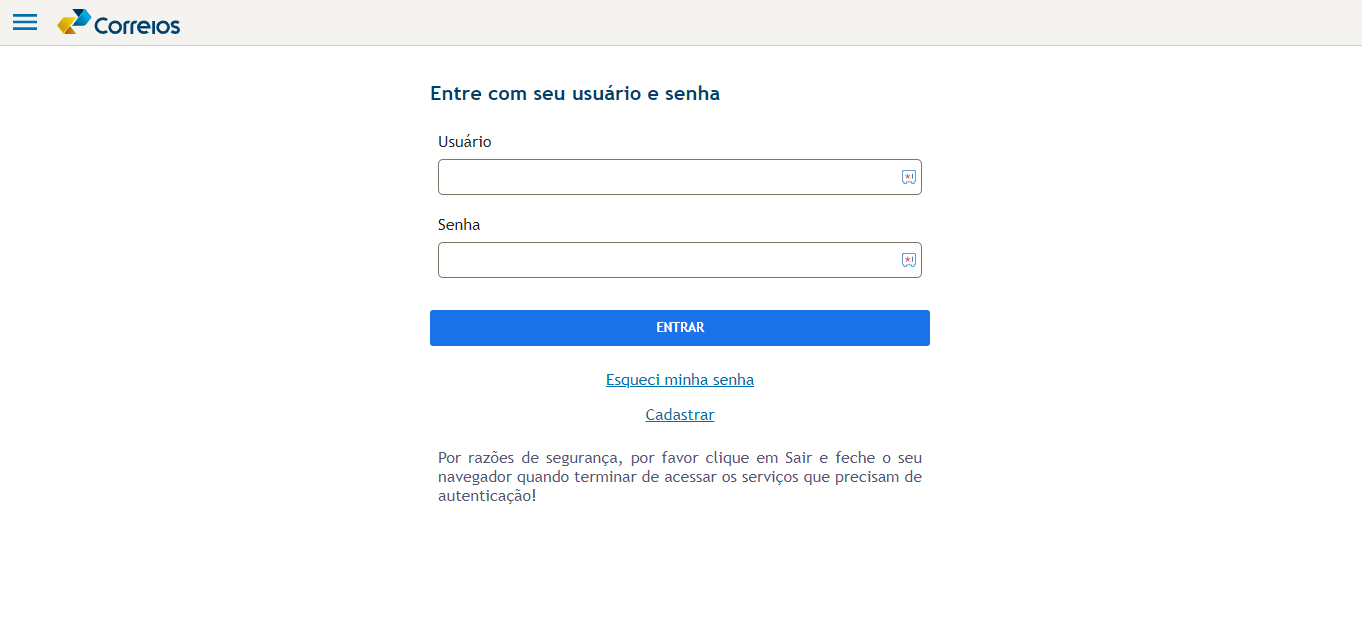Click the security notice paragraph beginning Por razões

pos(680,477)
